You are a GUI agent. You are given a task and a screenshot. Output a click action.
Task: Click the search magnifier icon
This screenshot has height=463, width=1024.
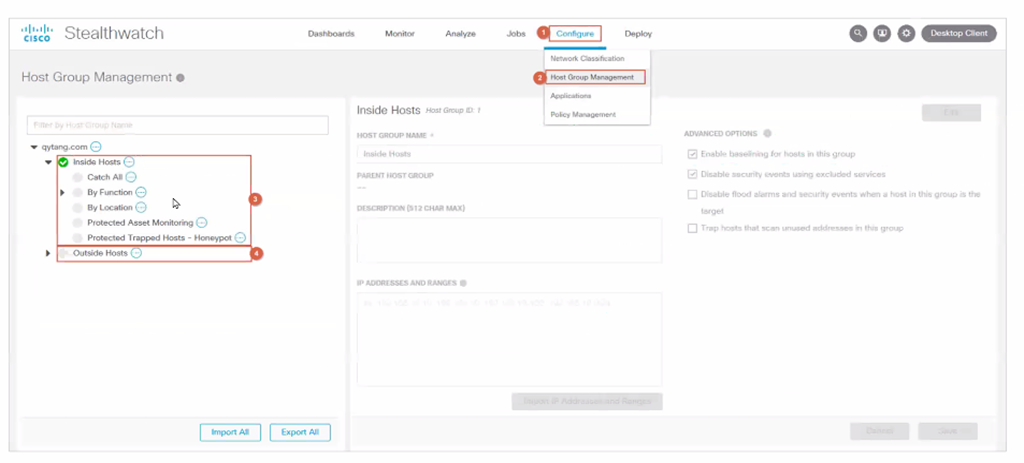(x=858, y=33)
